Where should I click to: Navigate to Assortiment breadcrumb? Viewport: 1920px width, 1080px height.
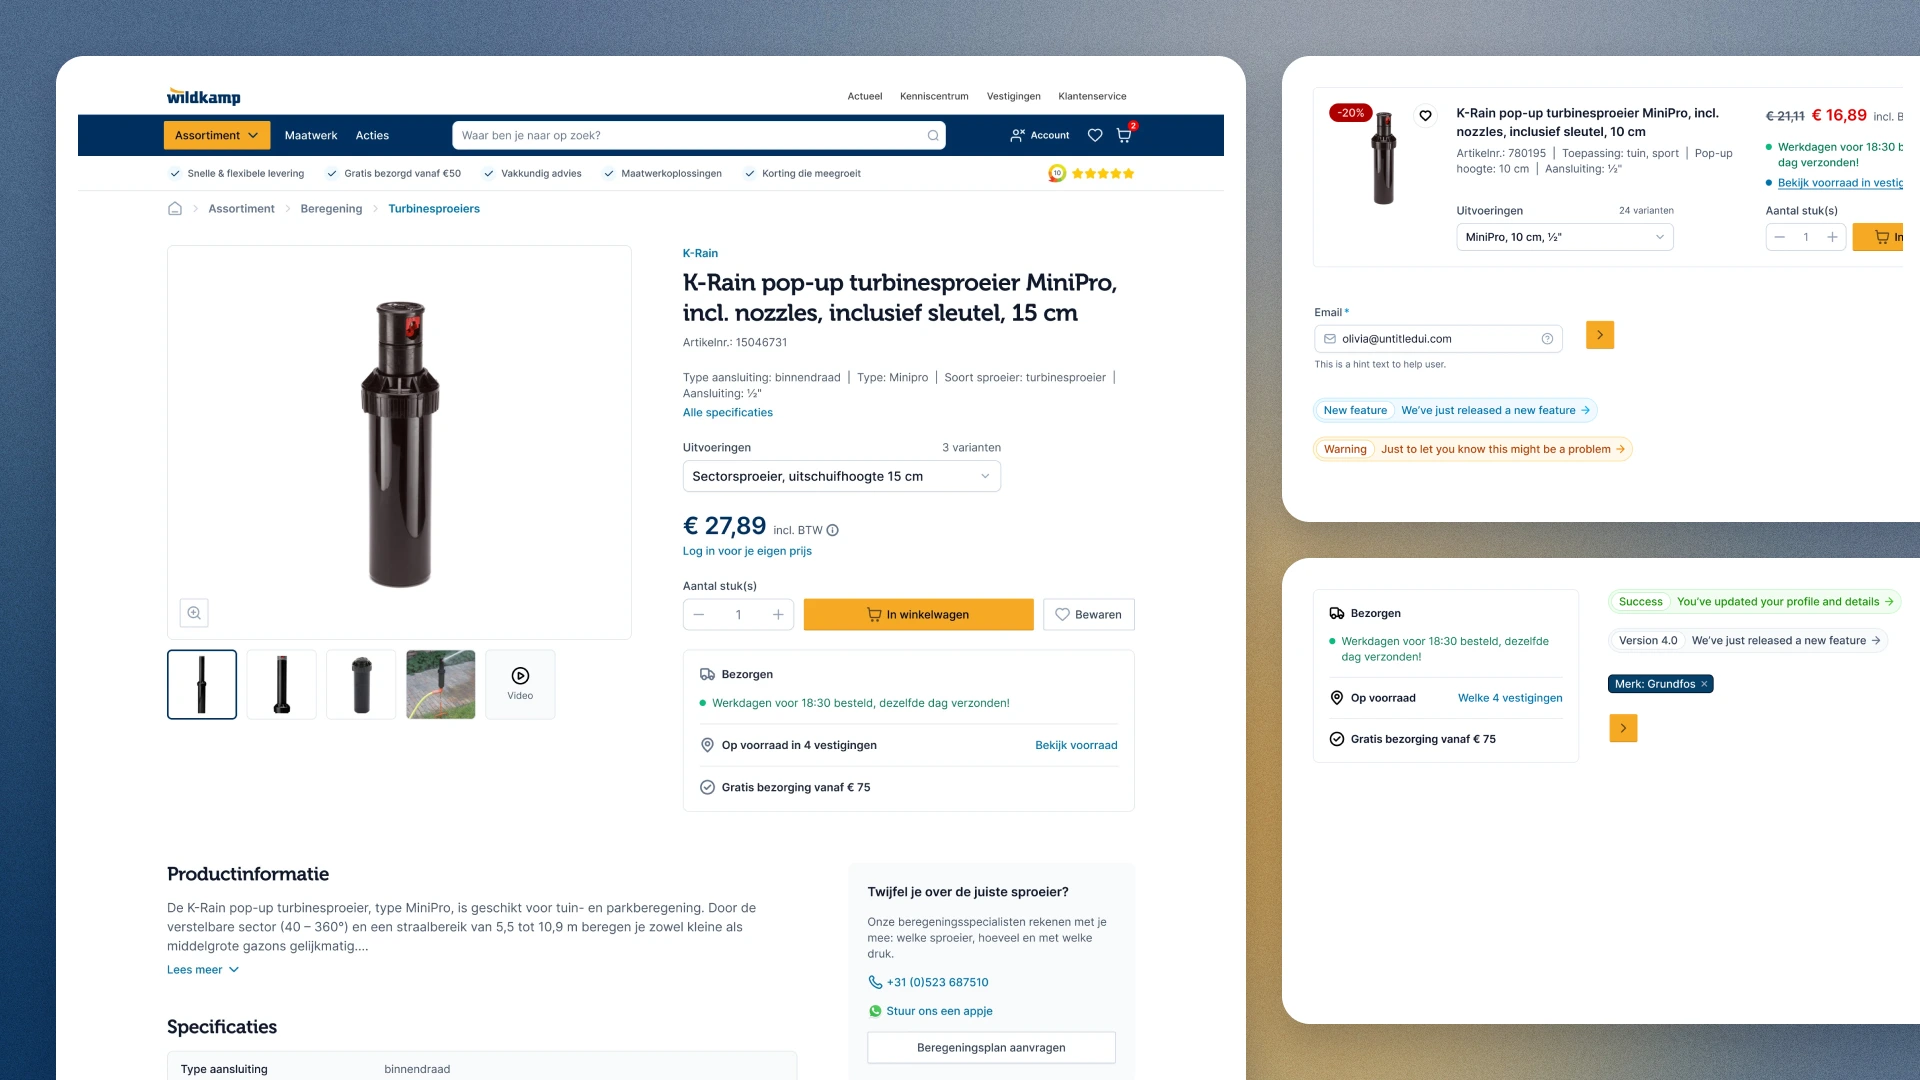(241, 208)
